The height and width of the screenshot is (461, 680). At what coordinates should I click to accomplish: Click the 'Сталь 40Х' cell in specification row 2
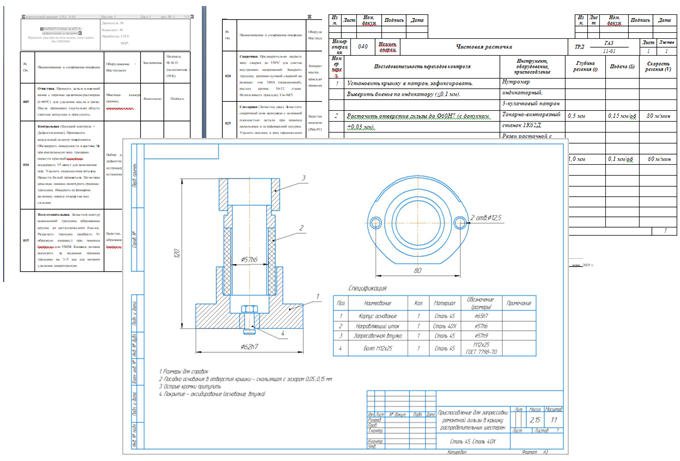(445, 326)
